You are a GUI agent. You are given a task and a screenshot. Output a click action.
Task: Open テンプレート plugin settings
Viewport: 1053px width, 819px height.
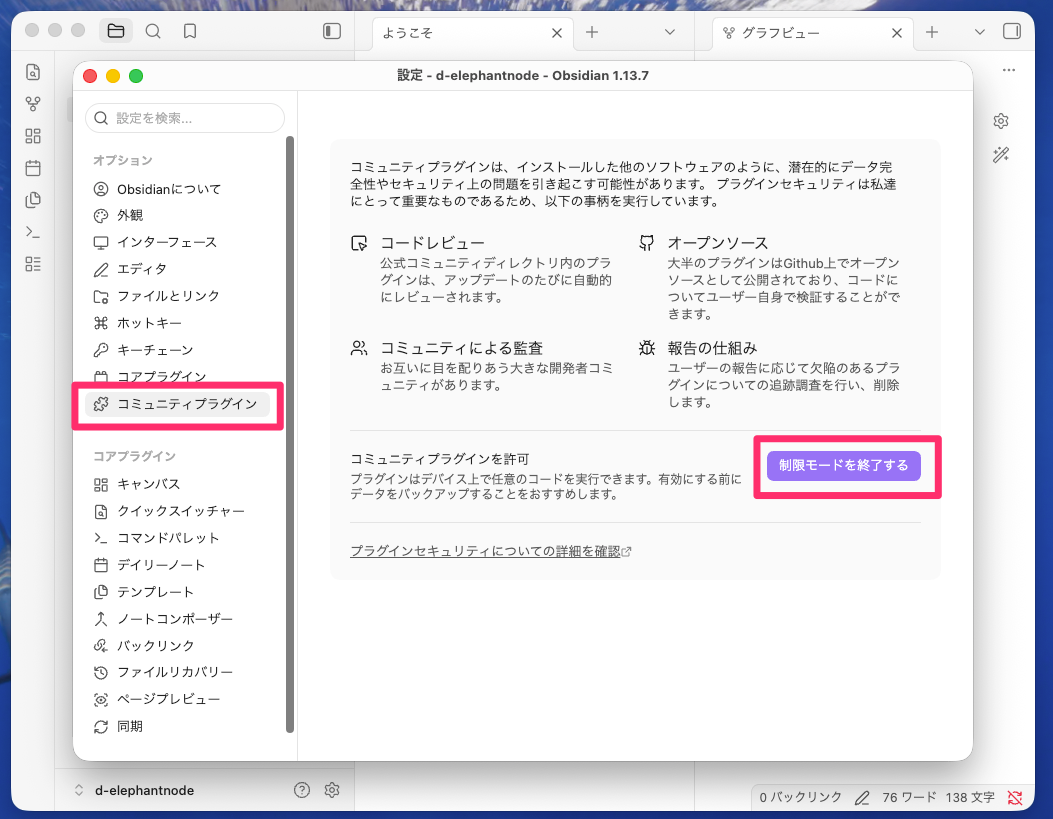coord(177,592)
